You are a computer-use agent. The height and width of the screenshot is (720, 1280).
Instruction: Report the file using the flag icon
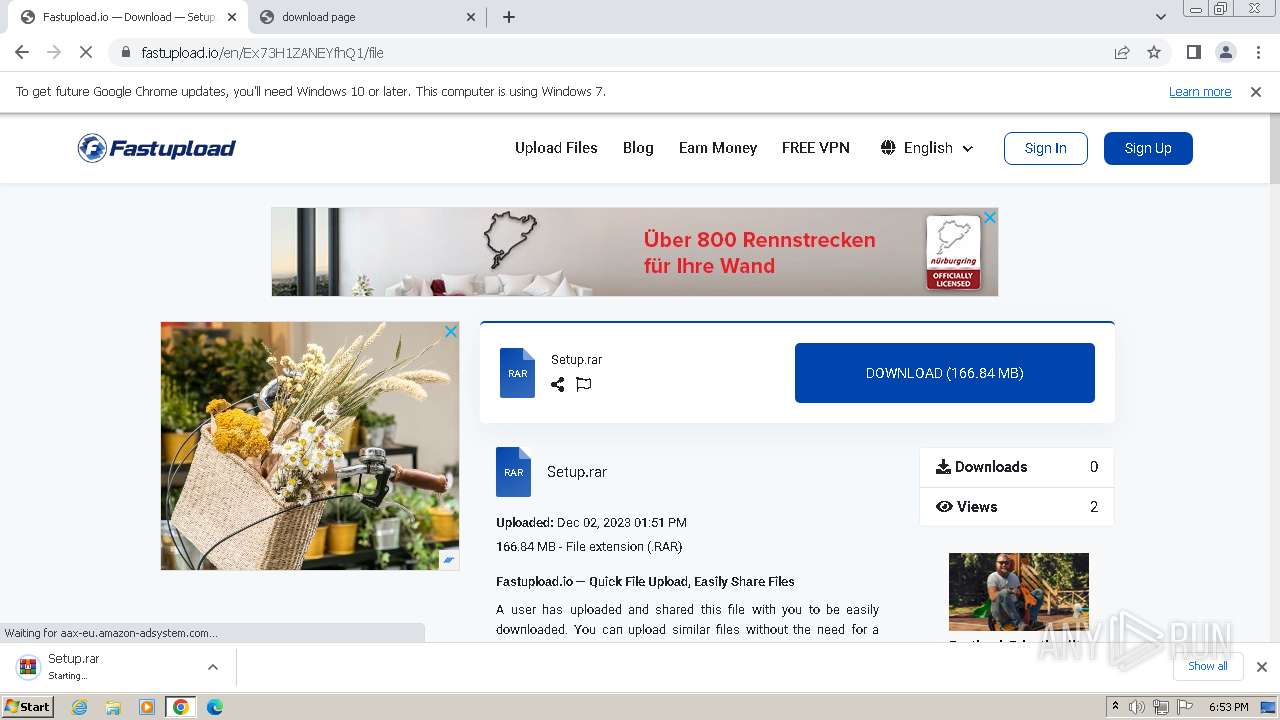click(x=584, y=384)
